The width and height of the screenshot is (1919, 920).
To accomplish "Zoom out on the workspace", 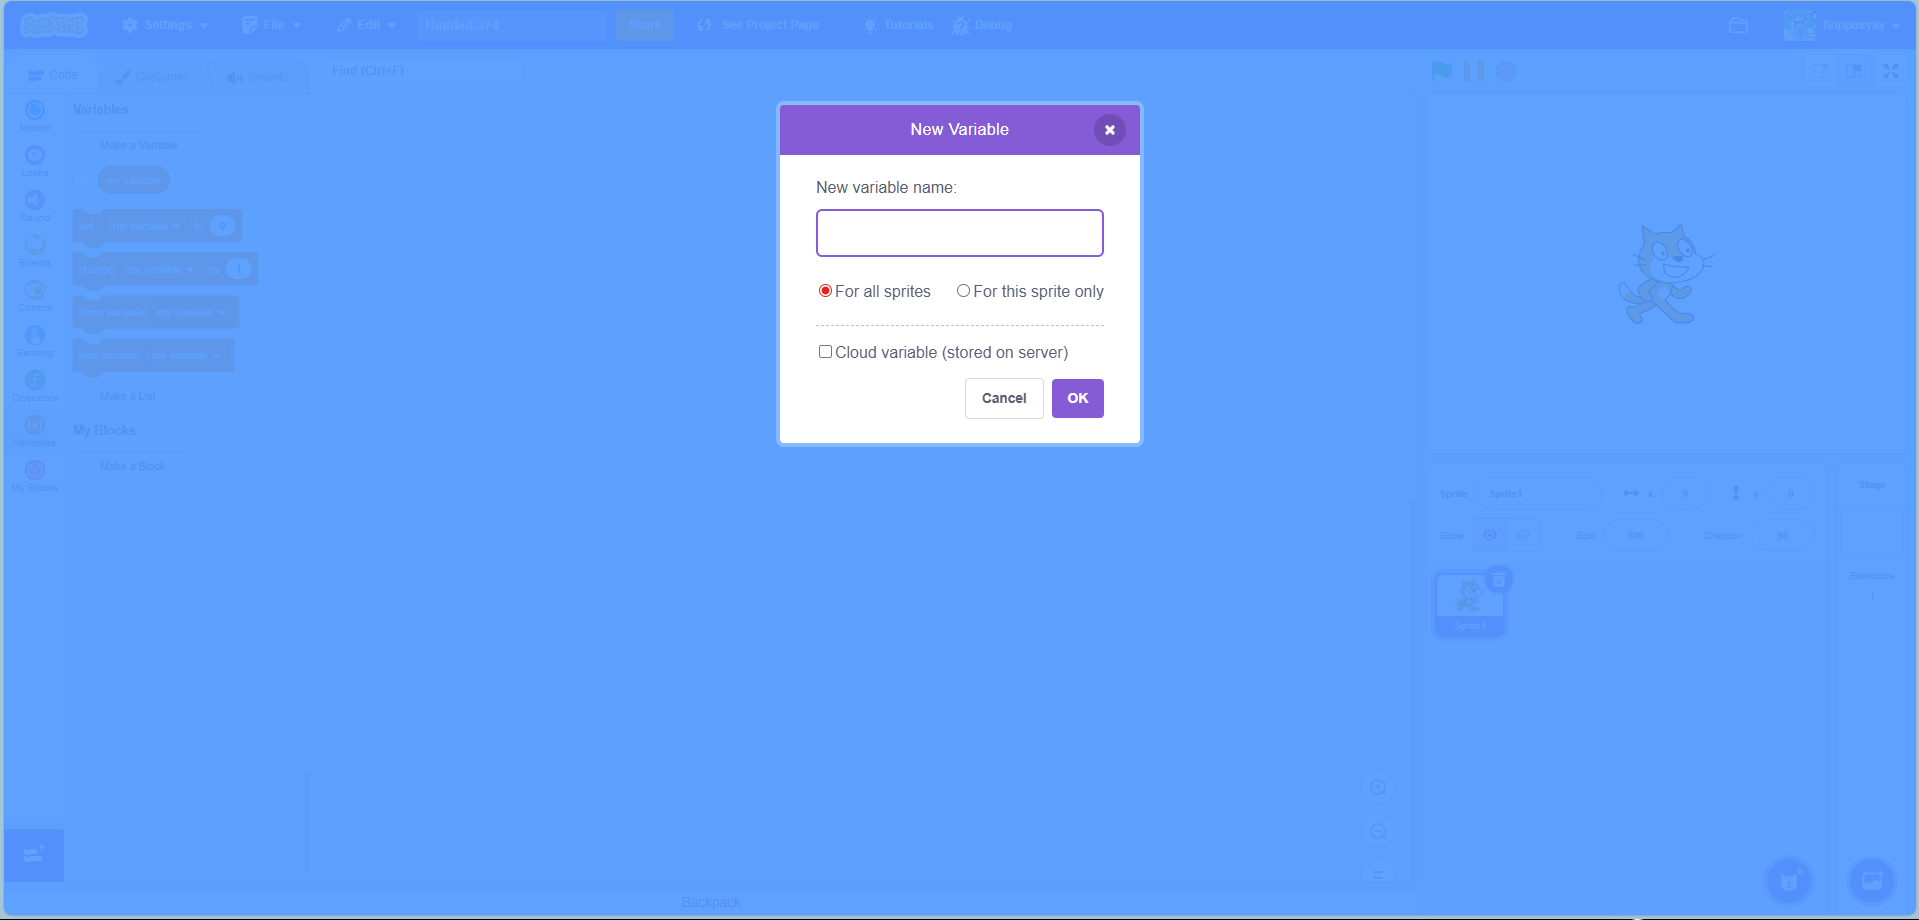I will [1378, 832].
